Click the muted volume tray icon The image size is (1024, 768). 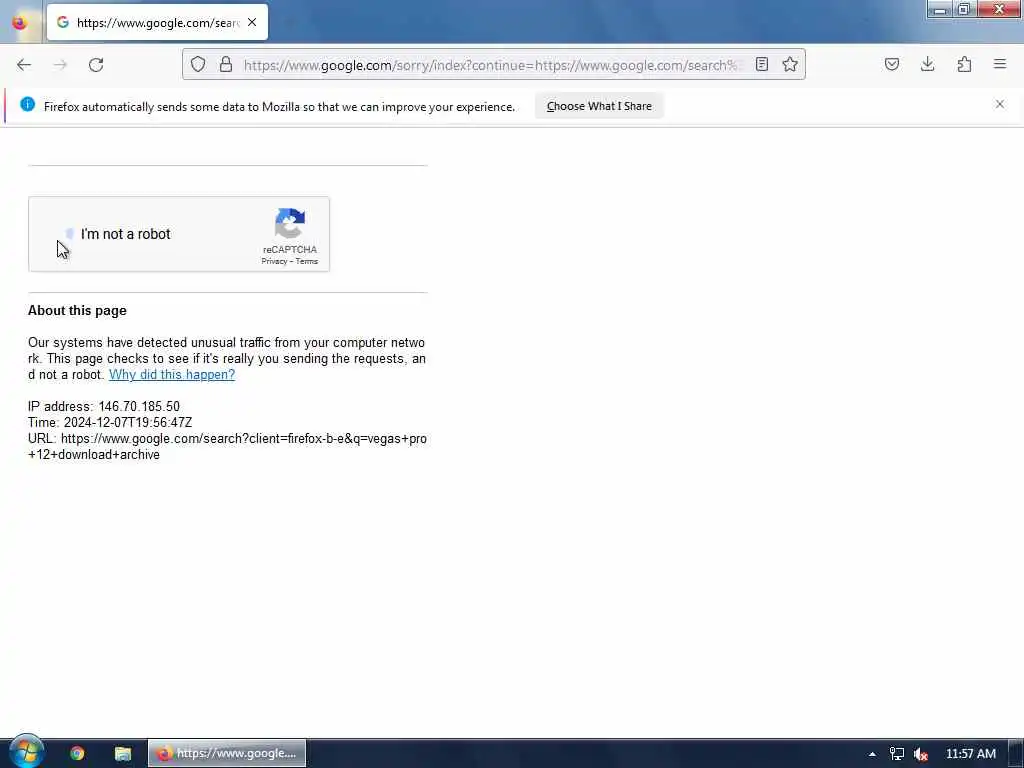(x=921, y=754)
